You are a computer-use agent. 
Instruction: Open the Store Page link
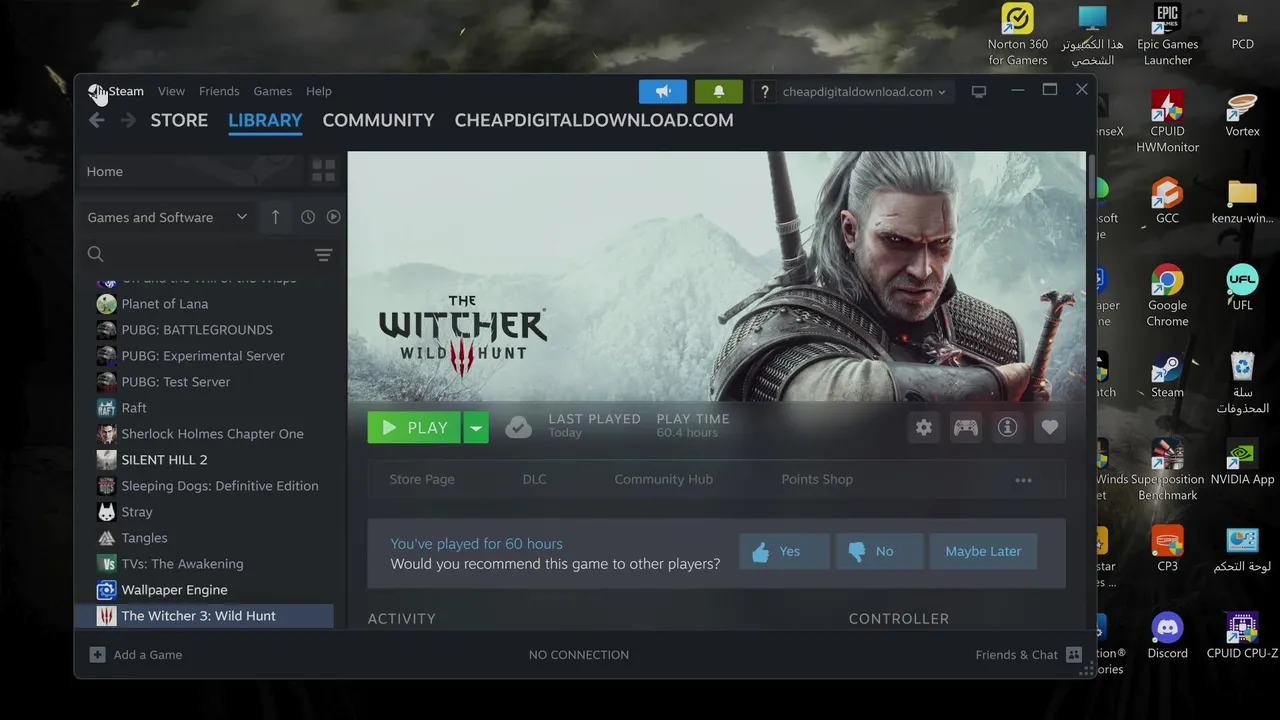[422, 479]
